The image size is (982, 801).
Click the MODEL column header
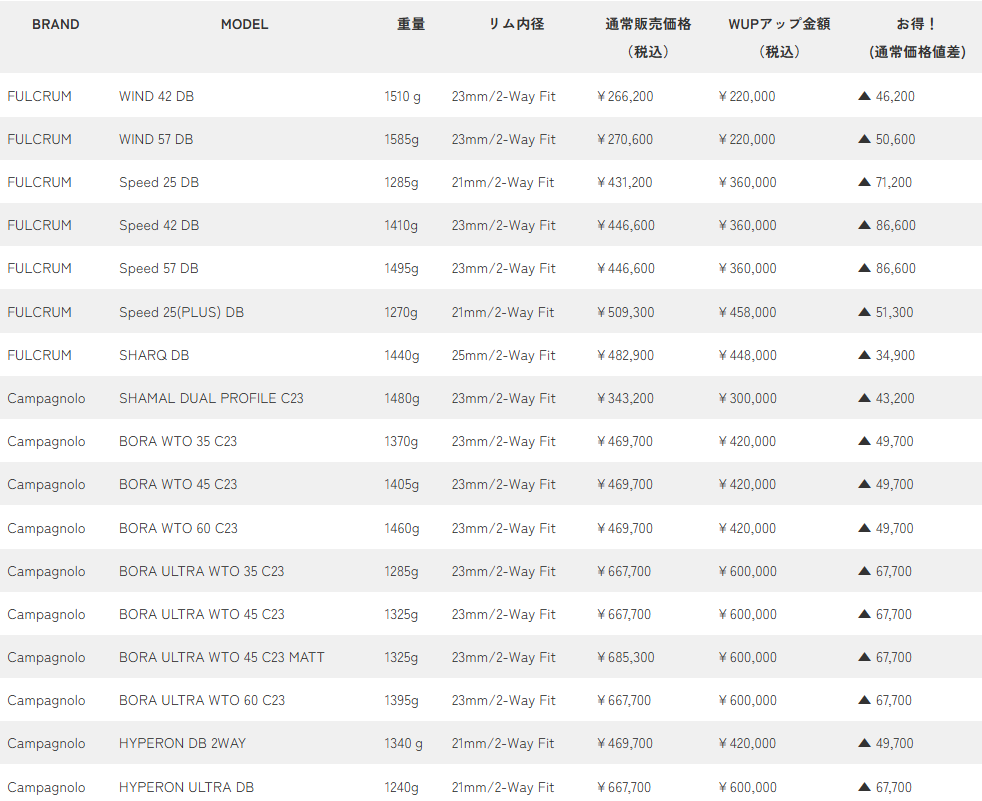(244, 24)
